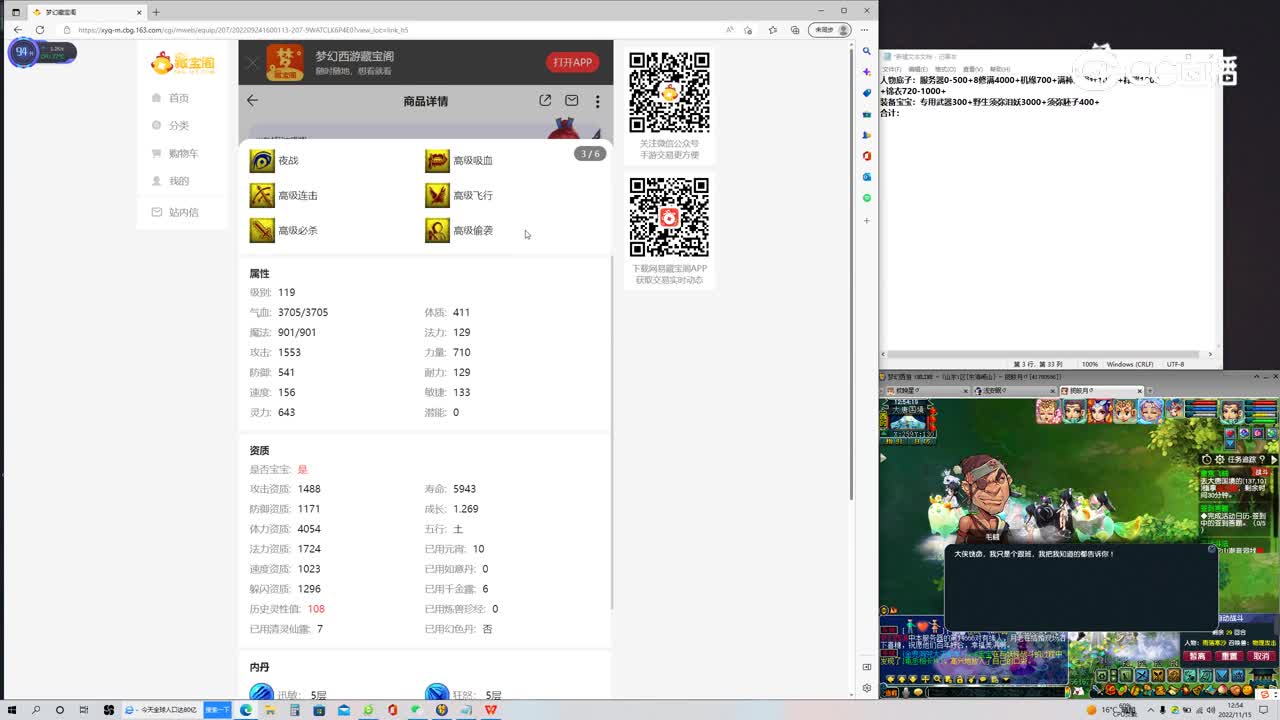Click the 迅敏 内丹 icon
The height and width of the screenshot is (720, 1280).
(262, 692)
